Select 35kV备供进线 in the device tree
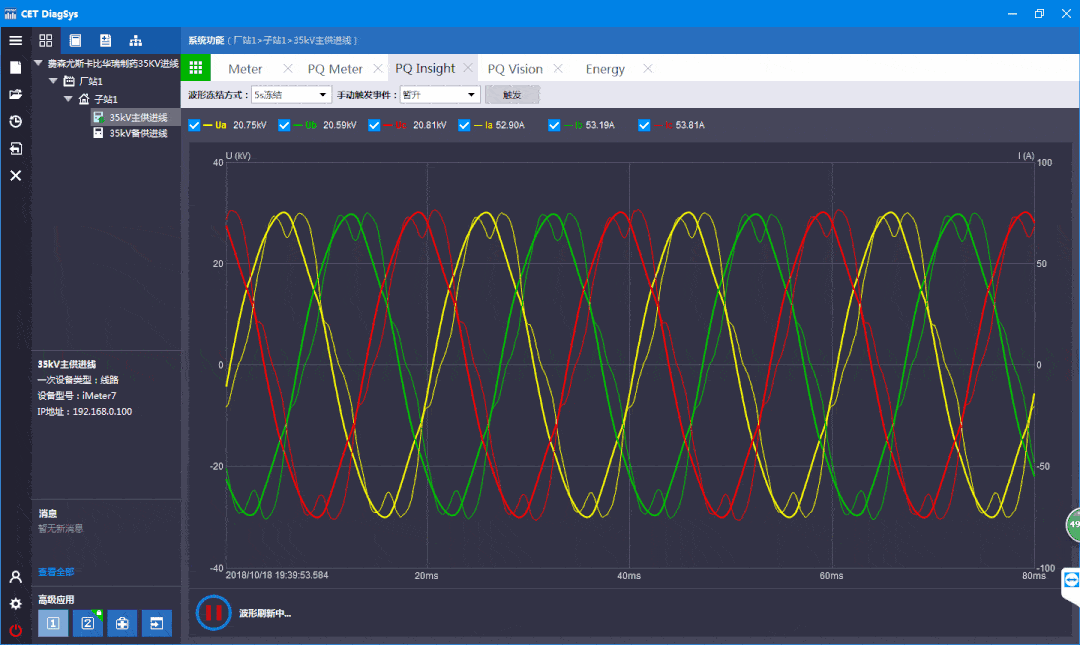 coord(138,133)
